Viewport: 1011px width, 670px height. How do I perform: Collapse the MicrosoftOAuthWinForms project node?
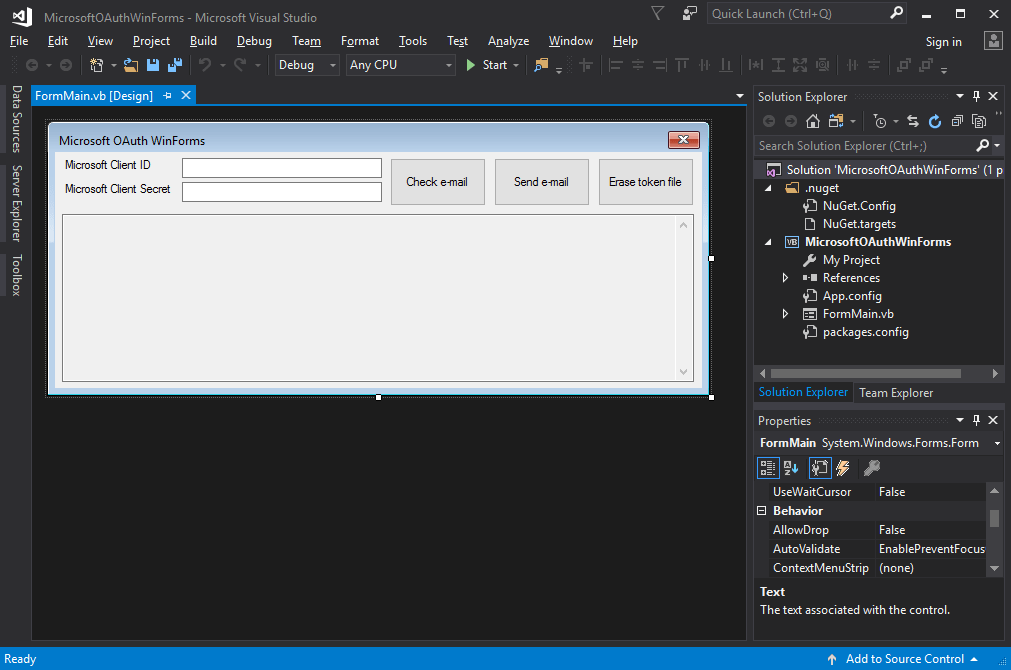click(x=768, y=242)
